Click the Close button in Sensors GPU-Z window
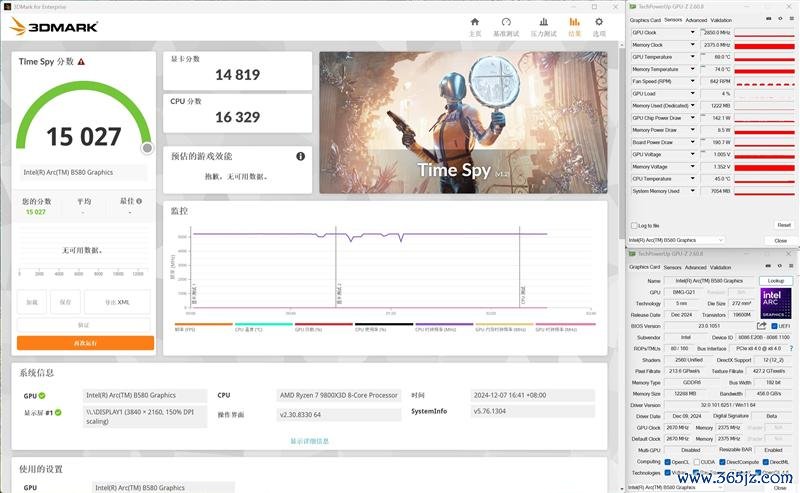800x493 pixels. [781, 240]
